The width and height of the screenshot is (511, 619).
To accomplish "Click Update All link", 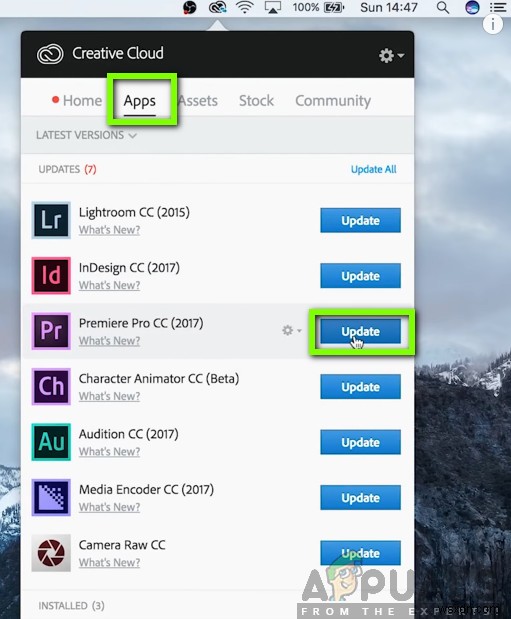I will [x=374, y=169].
